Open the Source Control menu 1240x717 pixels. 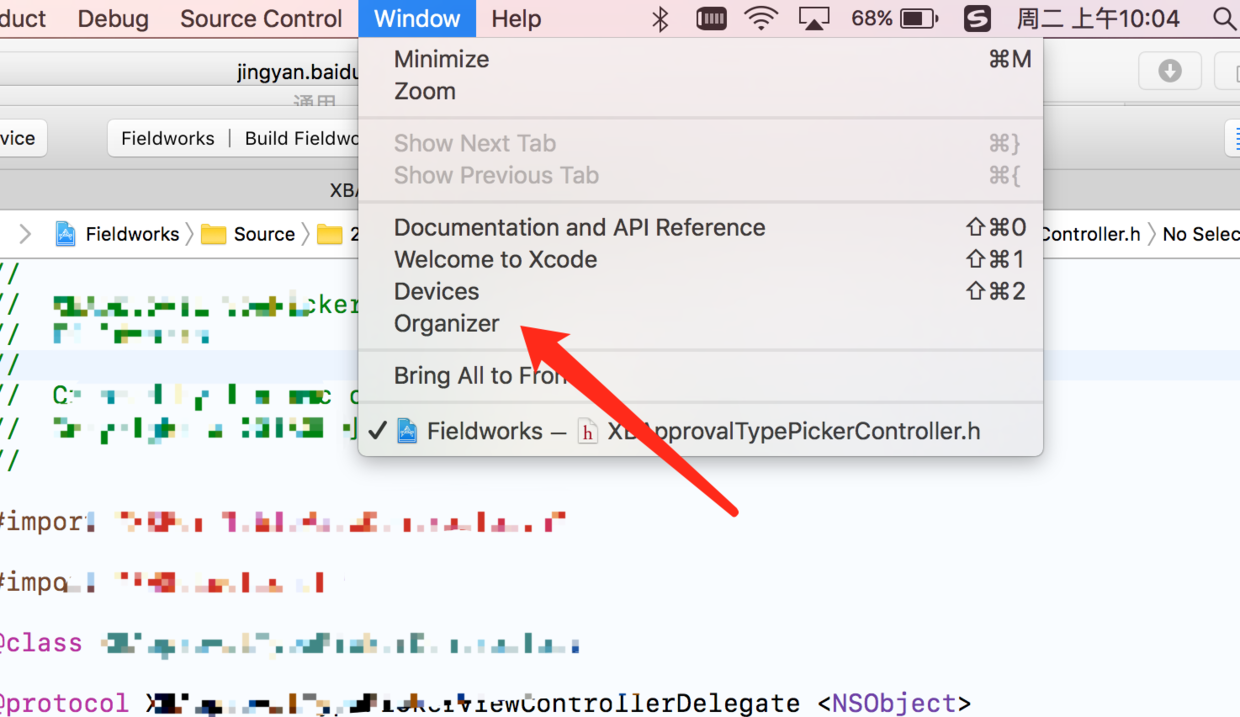click(x=261, y=18)
